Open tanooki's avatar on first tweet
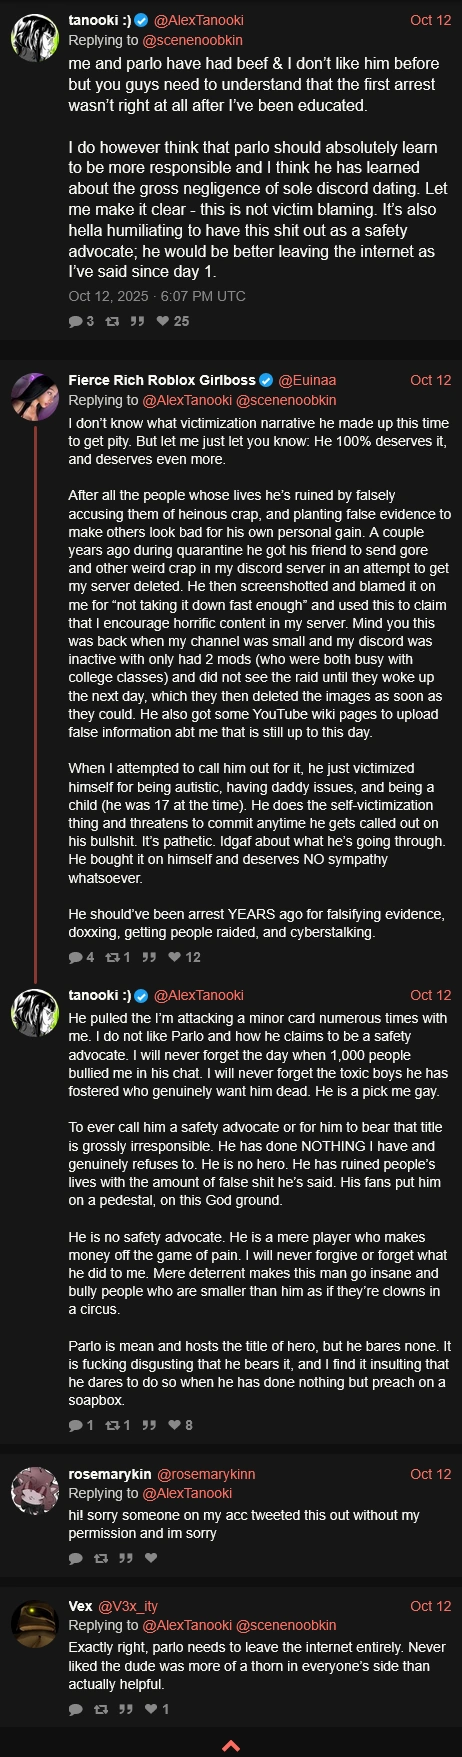 coord(35,39)
